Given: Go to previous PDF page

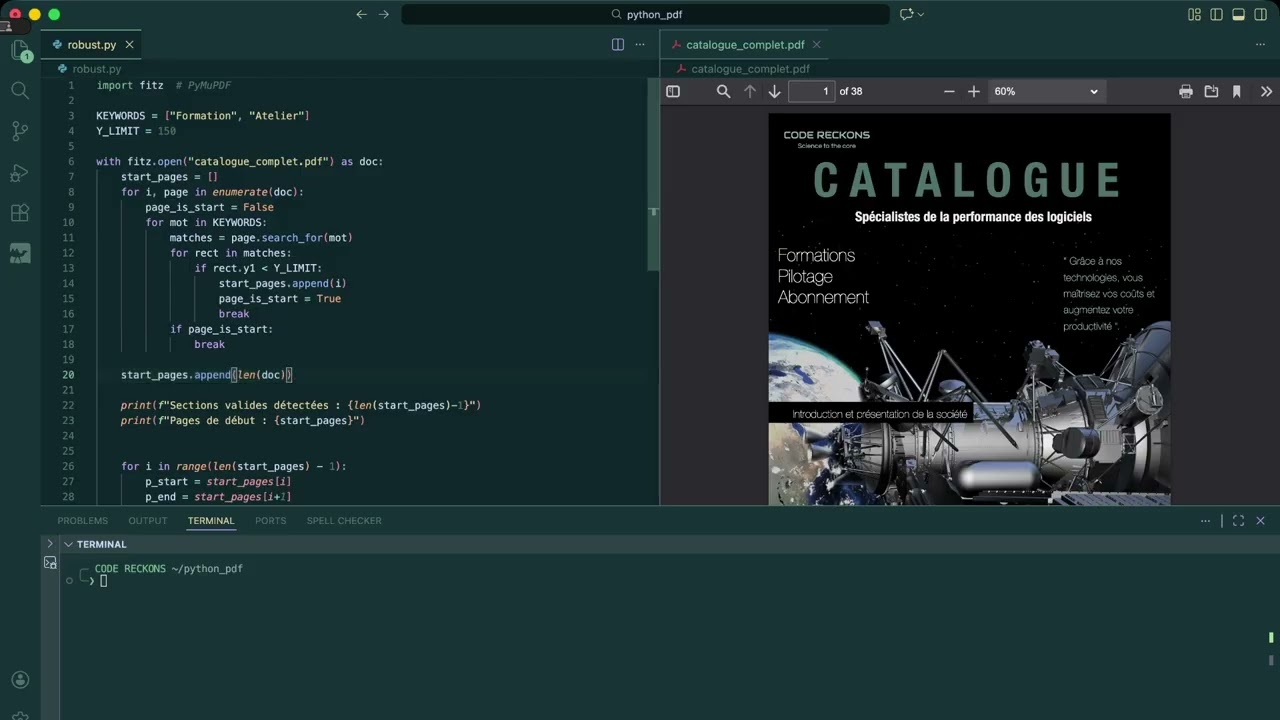Looking at the screenshot, I should (x=750, y=91).
